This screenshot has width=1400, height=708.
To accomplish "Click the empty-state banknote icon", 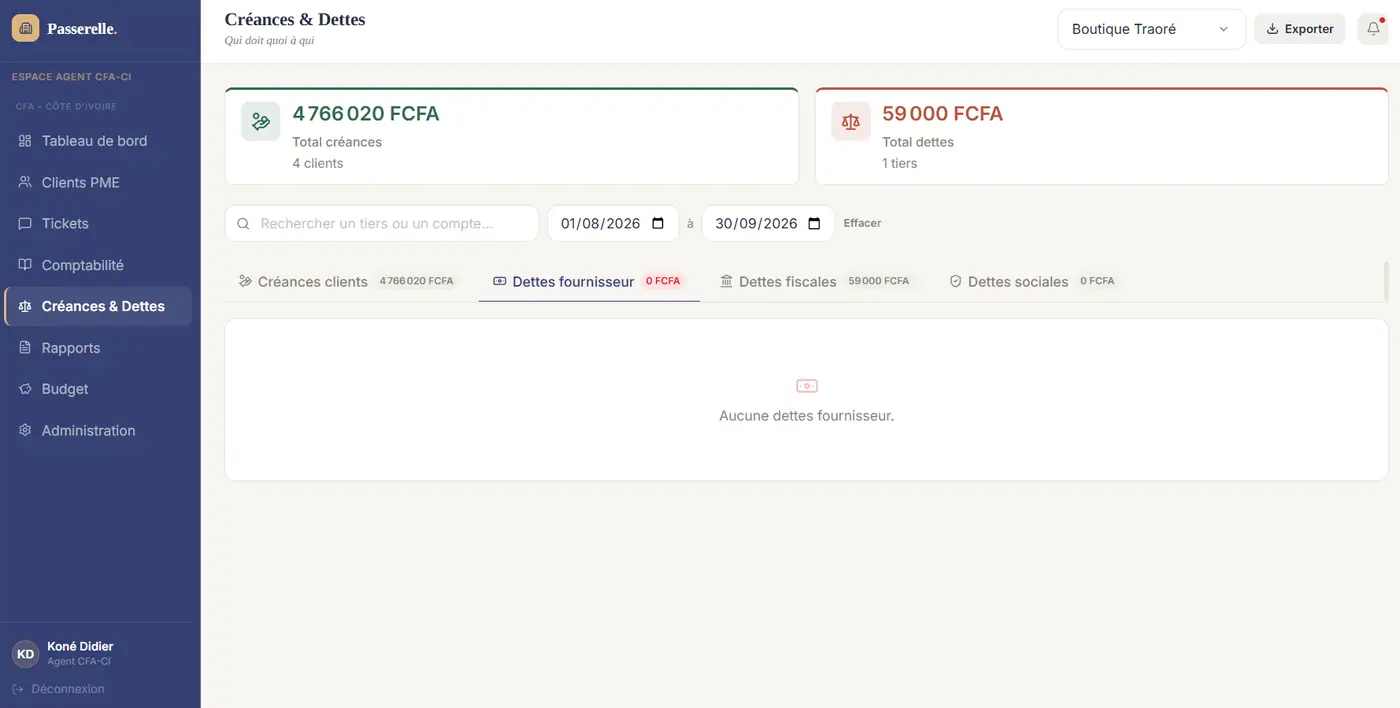I will tap(807, 386).
